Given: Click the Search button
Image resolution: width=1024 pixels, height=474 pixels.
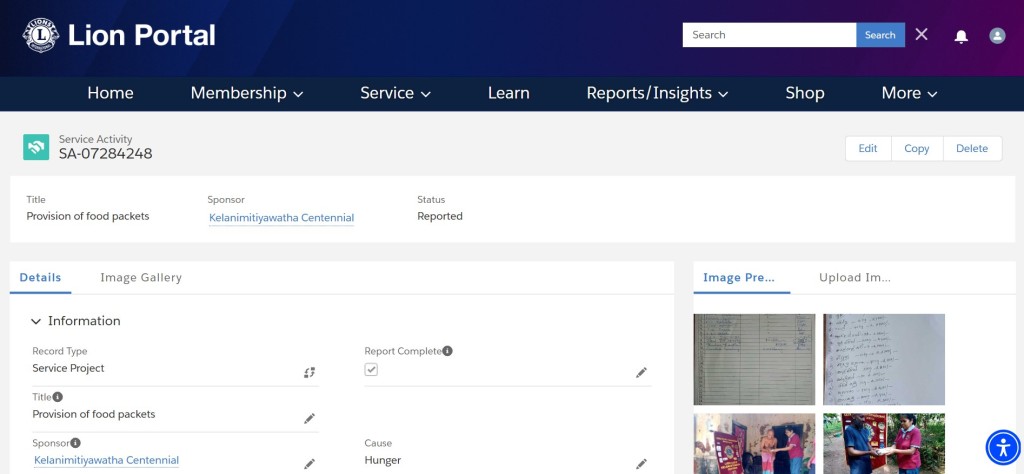Looking at the screenshot, I should click(x=880, y=35).
